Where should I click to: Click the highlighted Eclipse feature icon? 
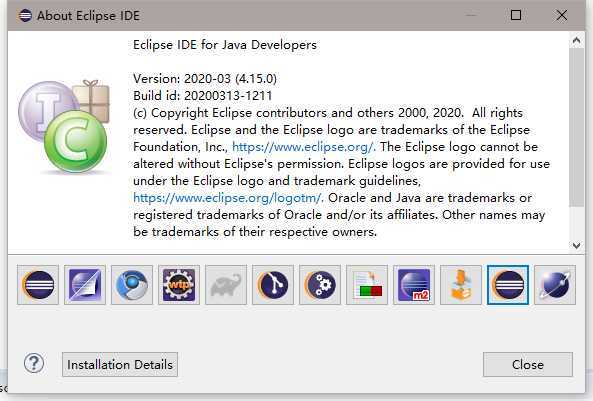pyautogui.click(x=508, y=285)
